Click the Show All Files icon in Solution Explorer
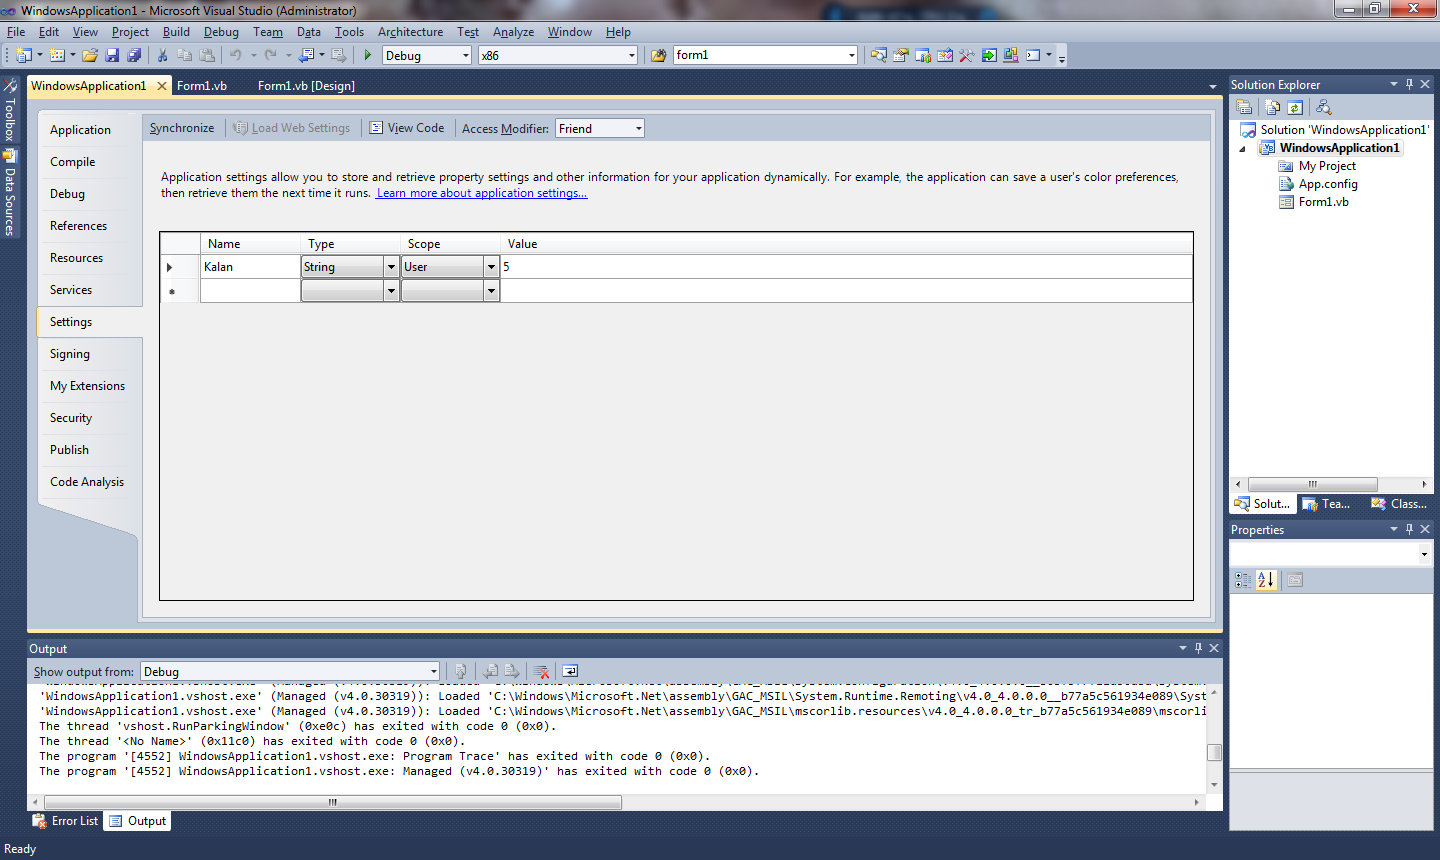The width and height of the screenshot is (1440, 860). click(1272, 107)
